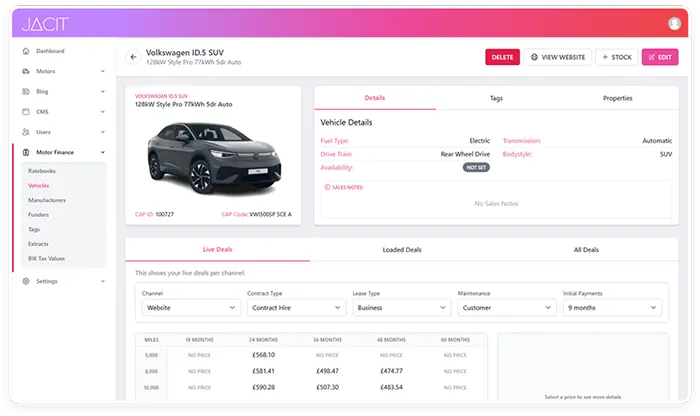The image size is (700, 416).
Task: Open the user profile avatar
Action: click(x=674, y=23)
